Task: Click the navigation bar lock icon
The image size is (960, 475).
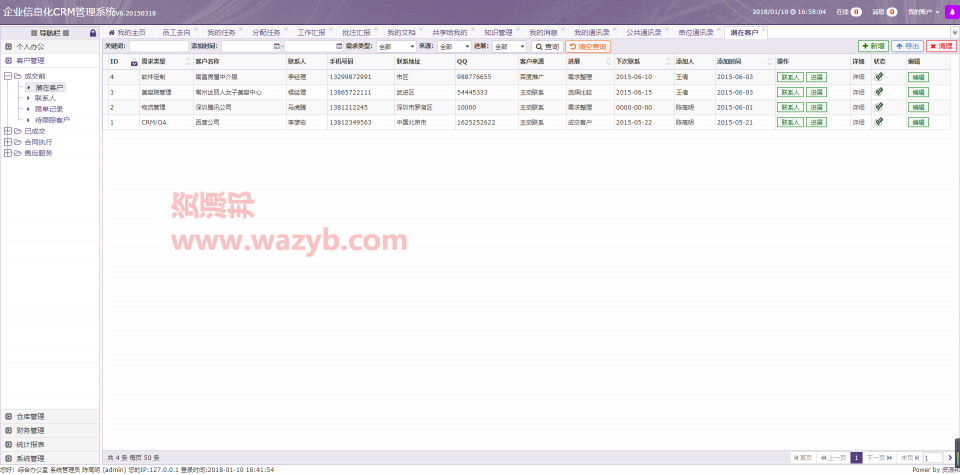Action: (x=92, y=32)
